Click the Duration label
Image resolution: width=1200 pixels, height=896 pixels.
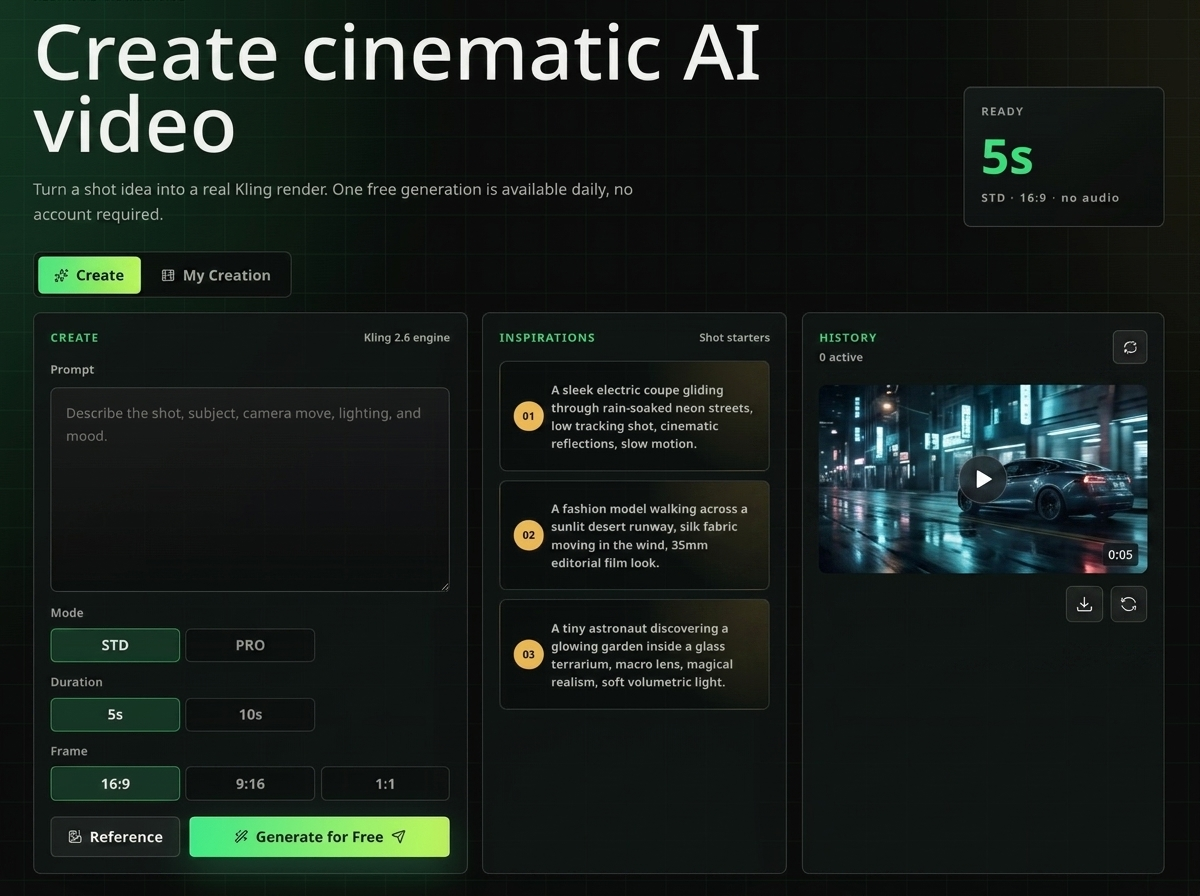77,682
